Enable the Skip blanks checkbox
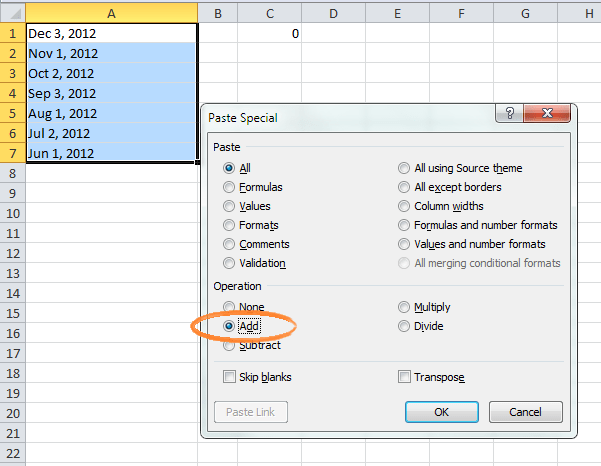Image resolution: width=601 pixels, height=466 pixels. [x=230, y=377]
